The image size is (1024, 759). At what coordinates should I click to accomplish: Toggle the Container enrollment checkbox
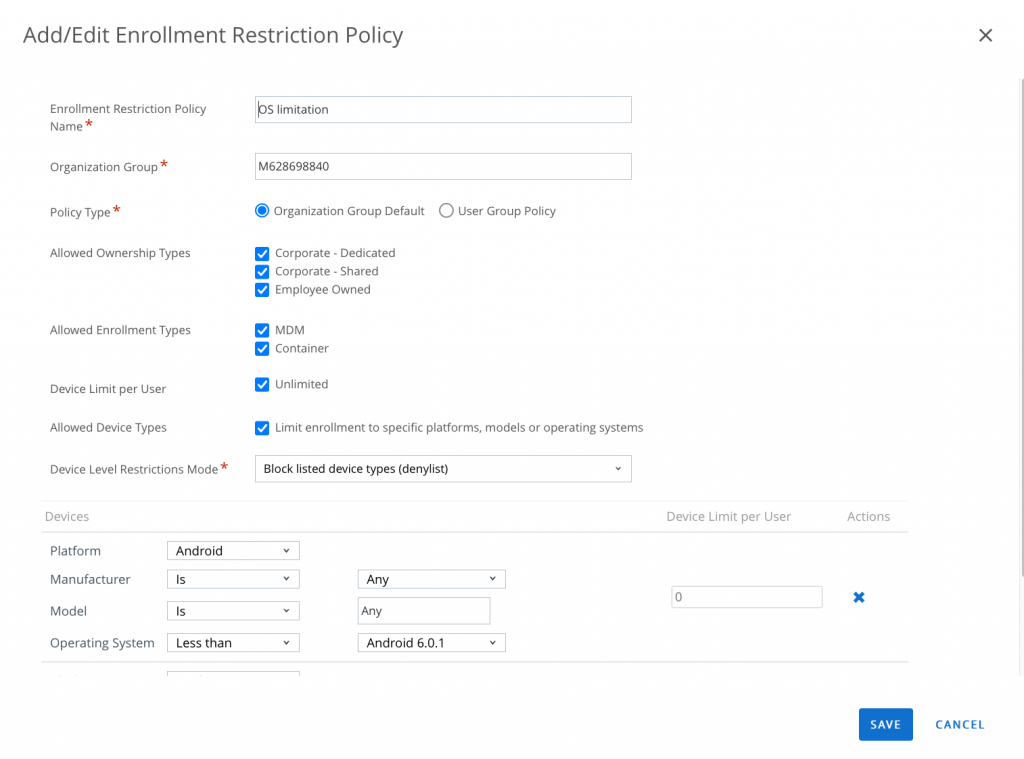[262, 349]
